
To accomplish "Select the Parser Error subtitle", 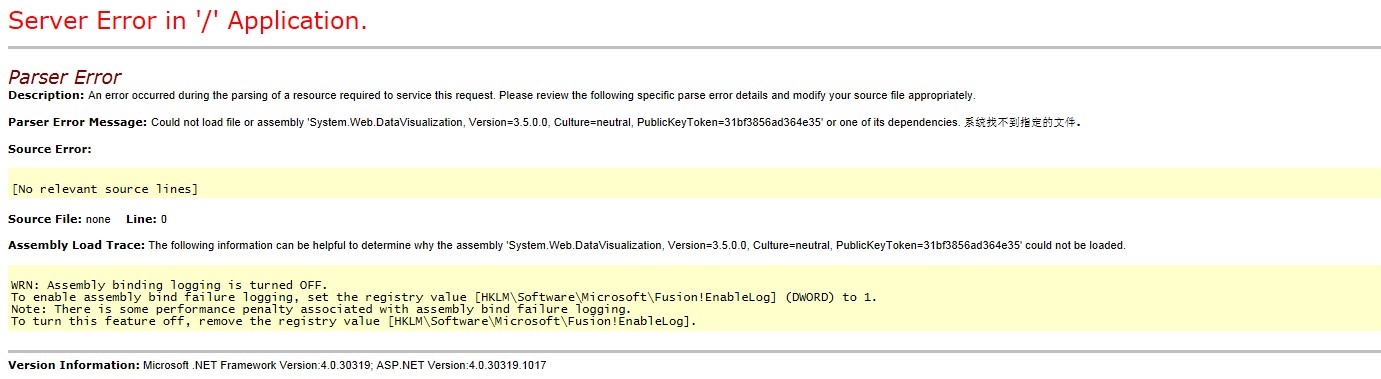I will coord(65,77).
